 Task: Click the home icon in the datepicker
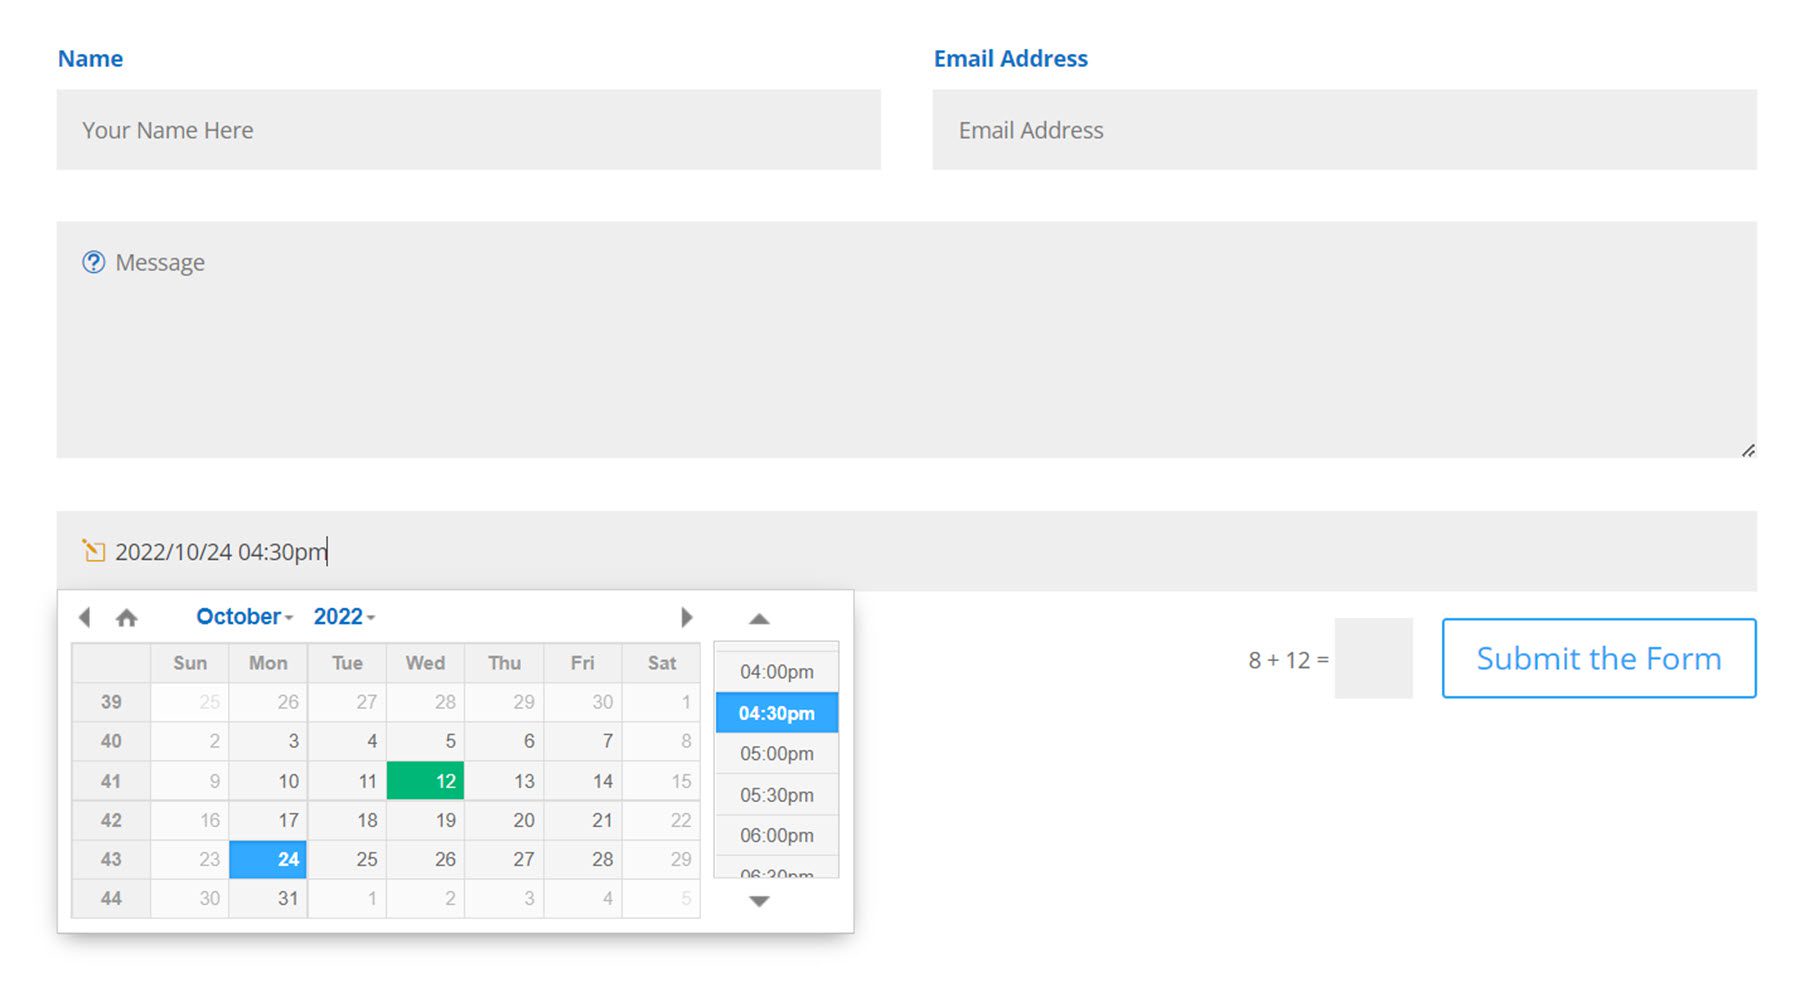point(126,617)
